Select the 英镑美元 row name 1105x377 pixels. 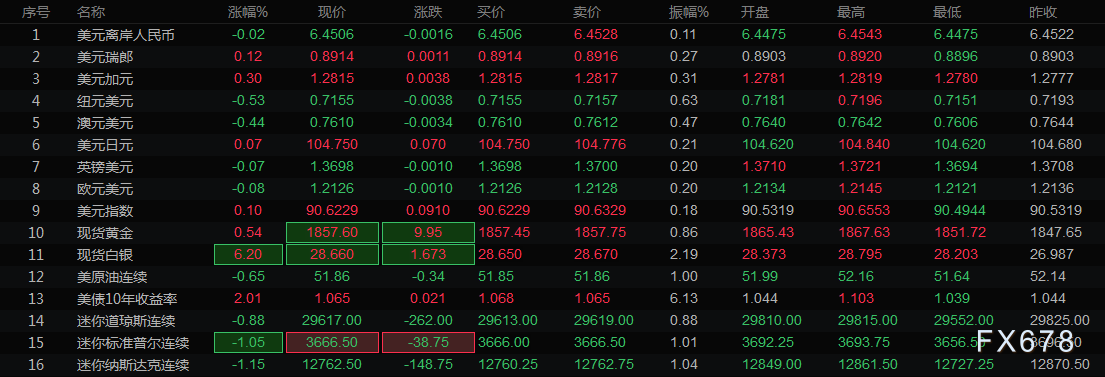104,167
